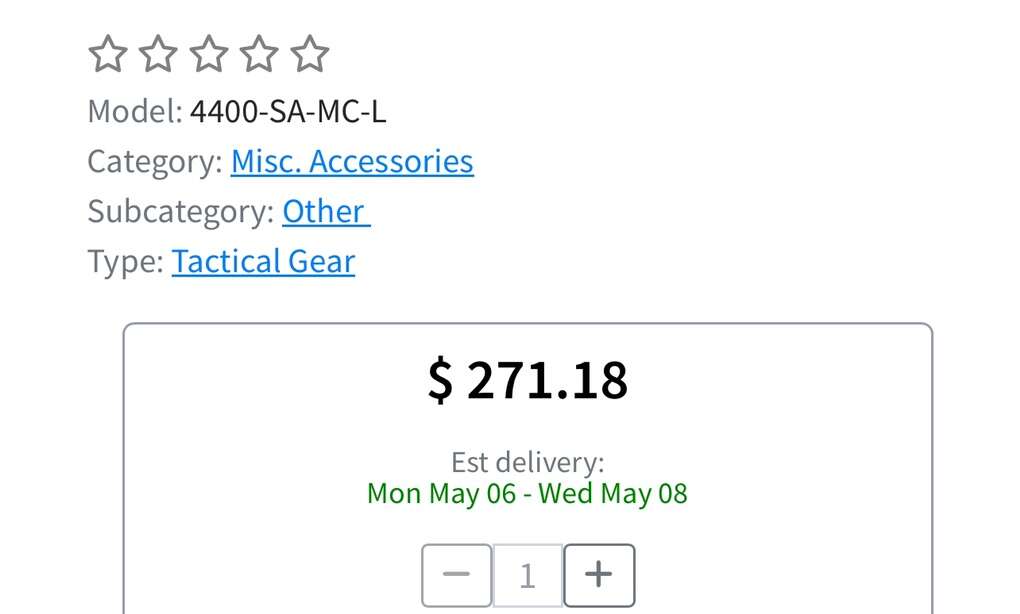1020x614 pixels.
Task: Click the Est delivery label
Action: click(x=527, y=462)
